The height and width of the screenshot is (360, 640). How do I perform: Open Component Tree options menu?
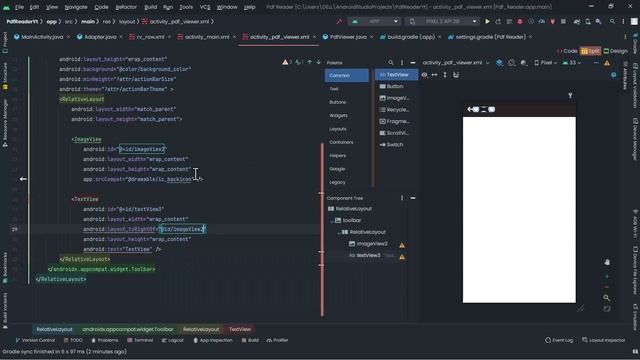(402, 198)
